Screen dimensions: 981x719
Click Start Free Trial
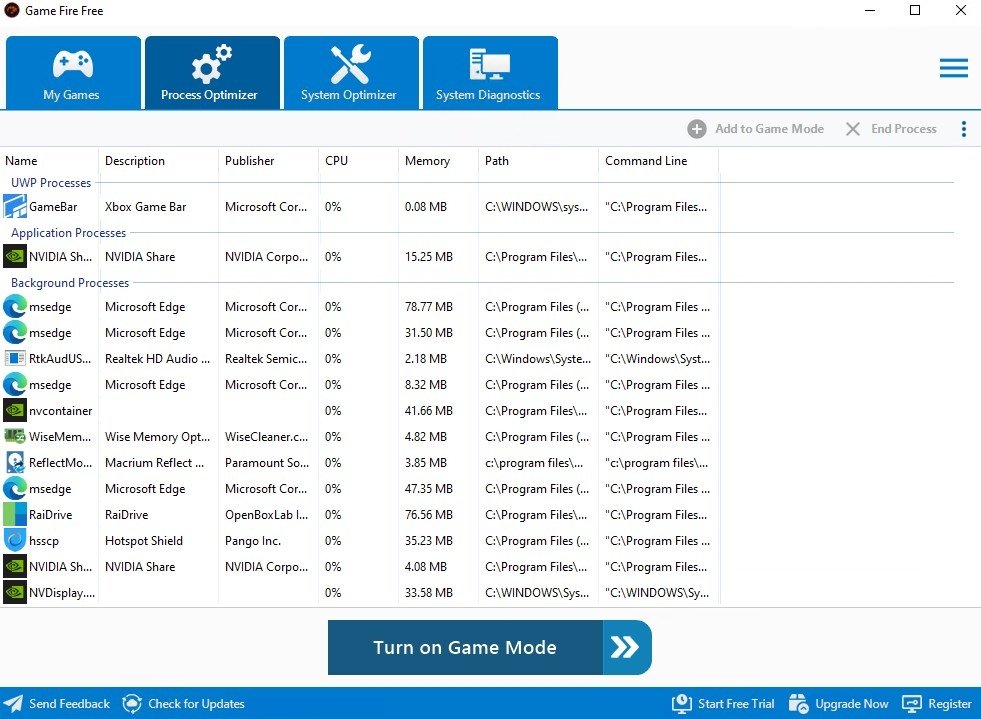(723, 704)
